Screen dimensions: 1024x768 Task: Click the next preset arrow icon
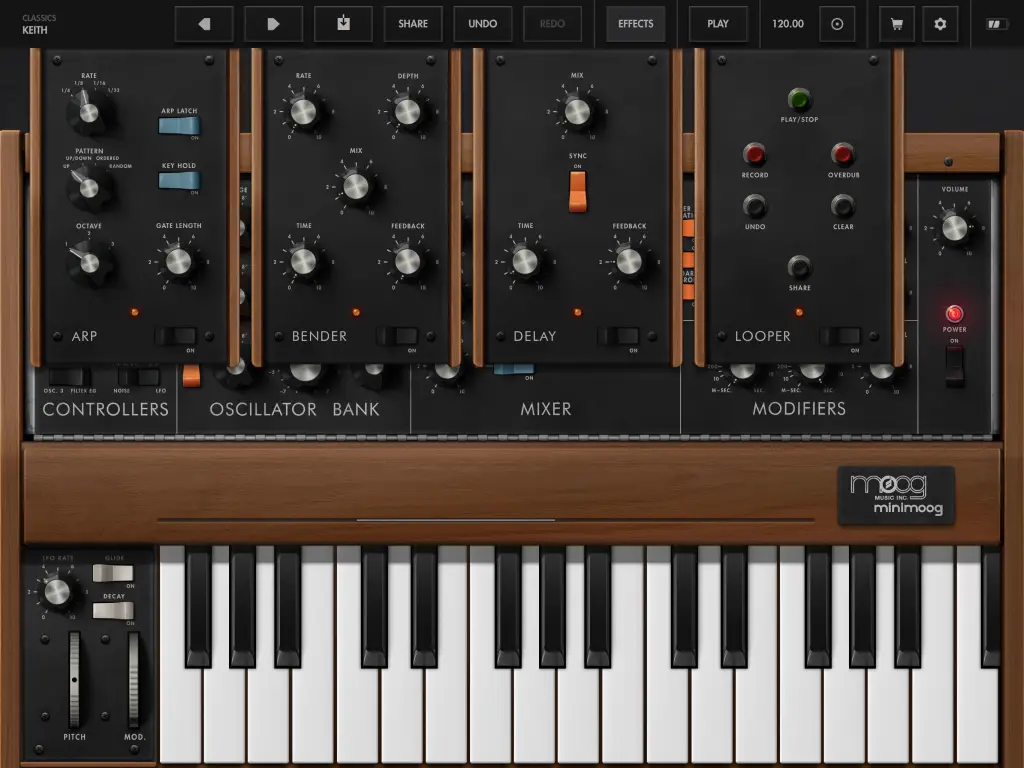coord(274,24)
